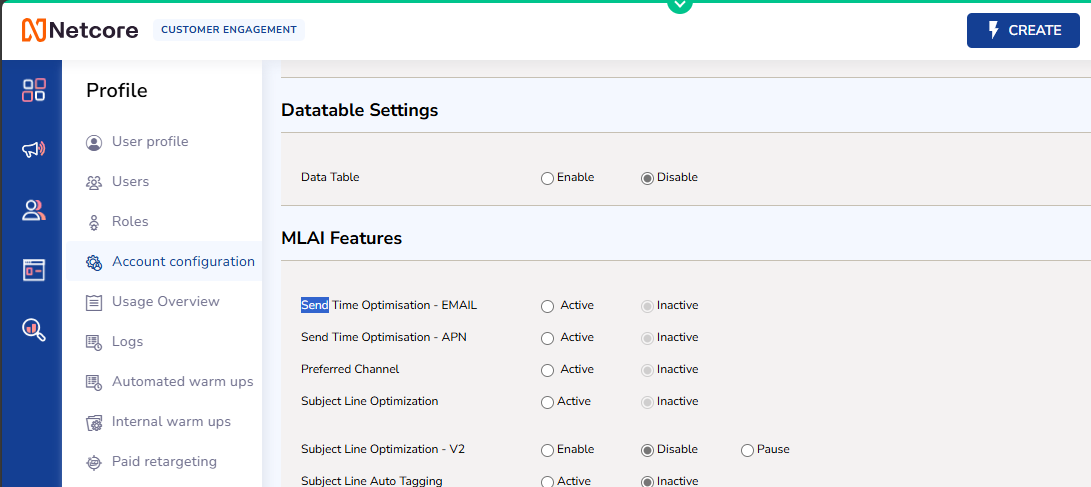Enable the Data Table option

548,178
